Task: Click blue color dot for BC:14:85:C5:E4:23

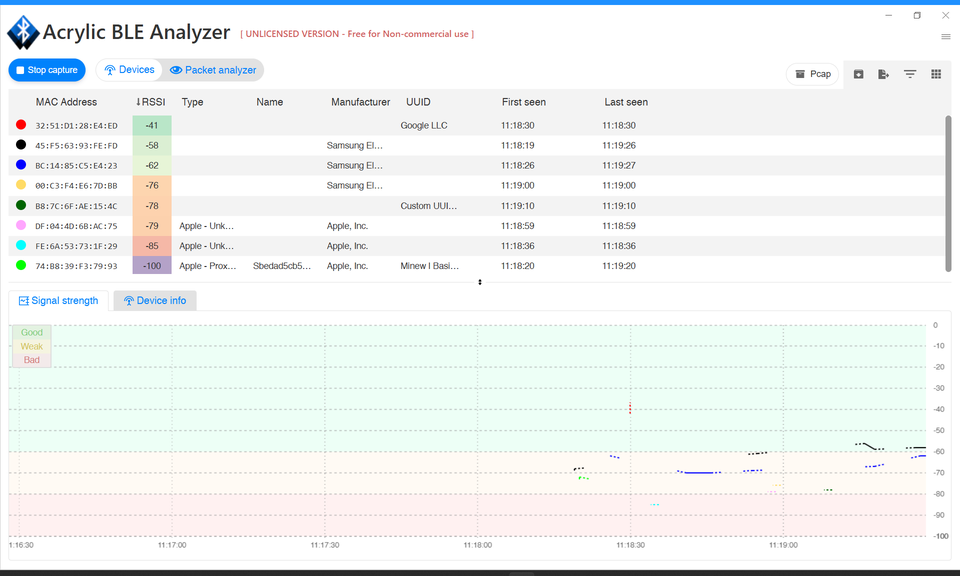Action: [x=21, y=165]
